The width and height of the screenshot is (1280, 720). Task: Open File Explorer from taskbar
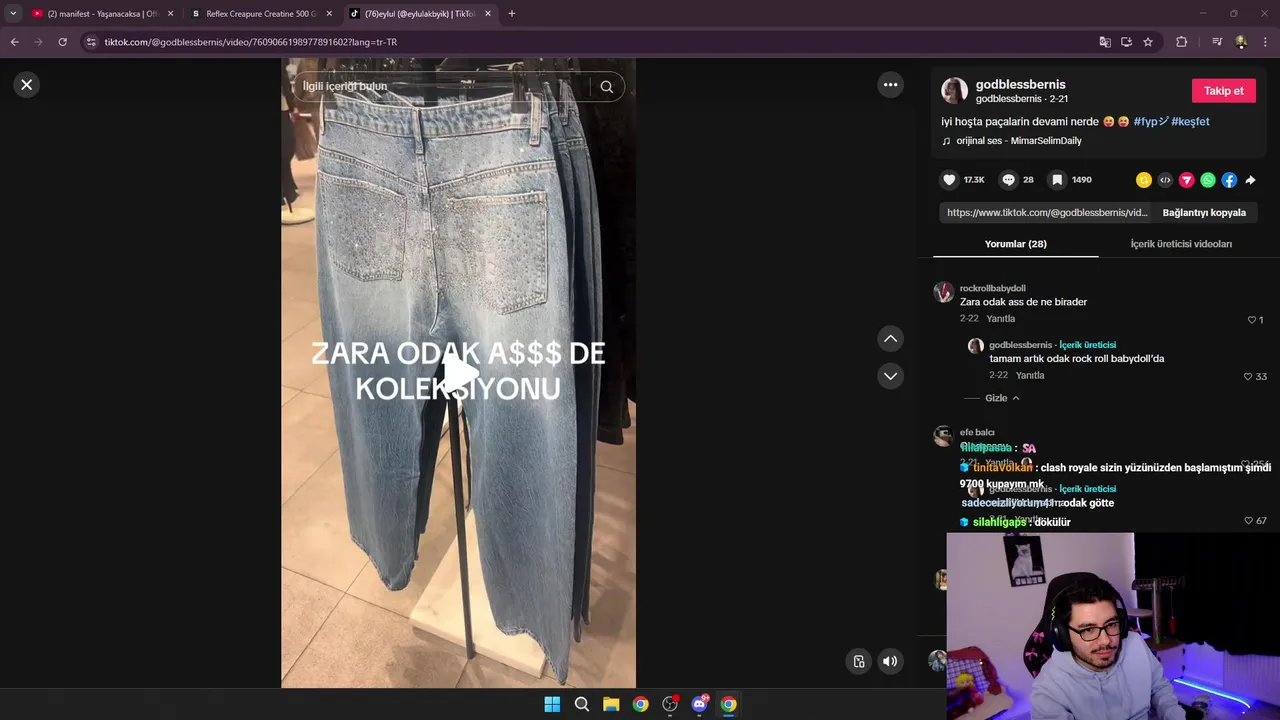coord(611,704)
